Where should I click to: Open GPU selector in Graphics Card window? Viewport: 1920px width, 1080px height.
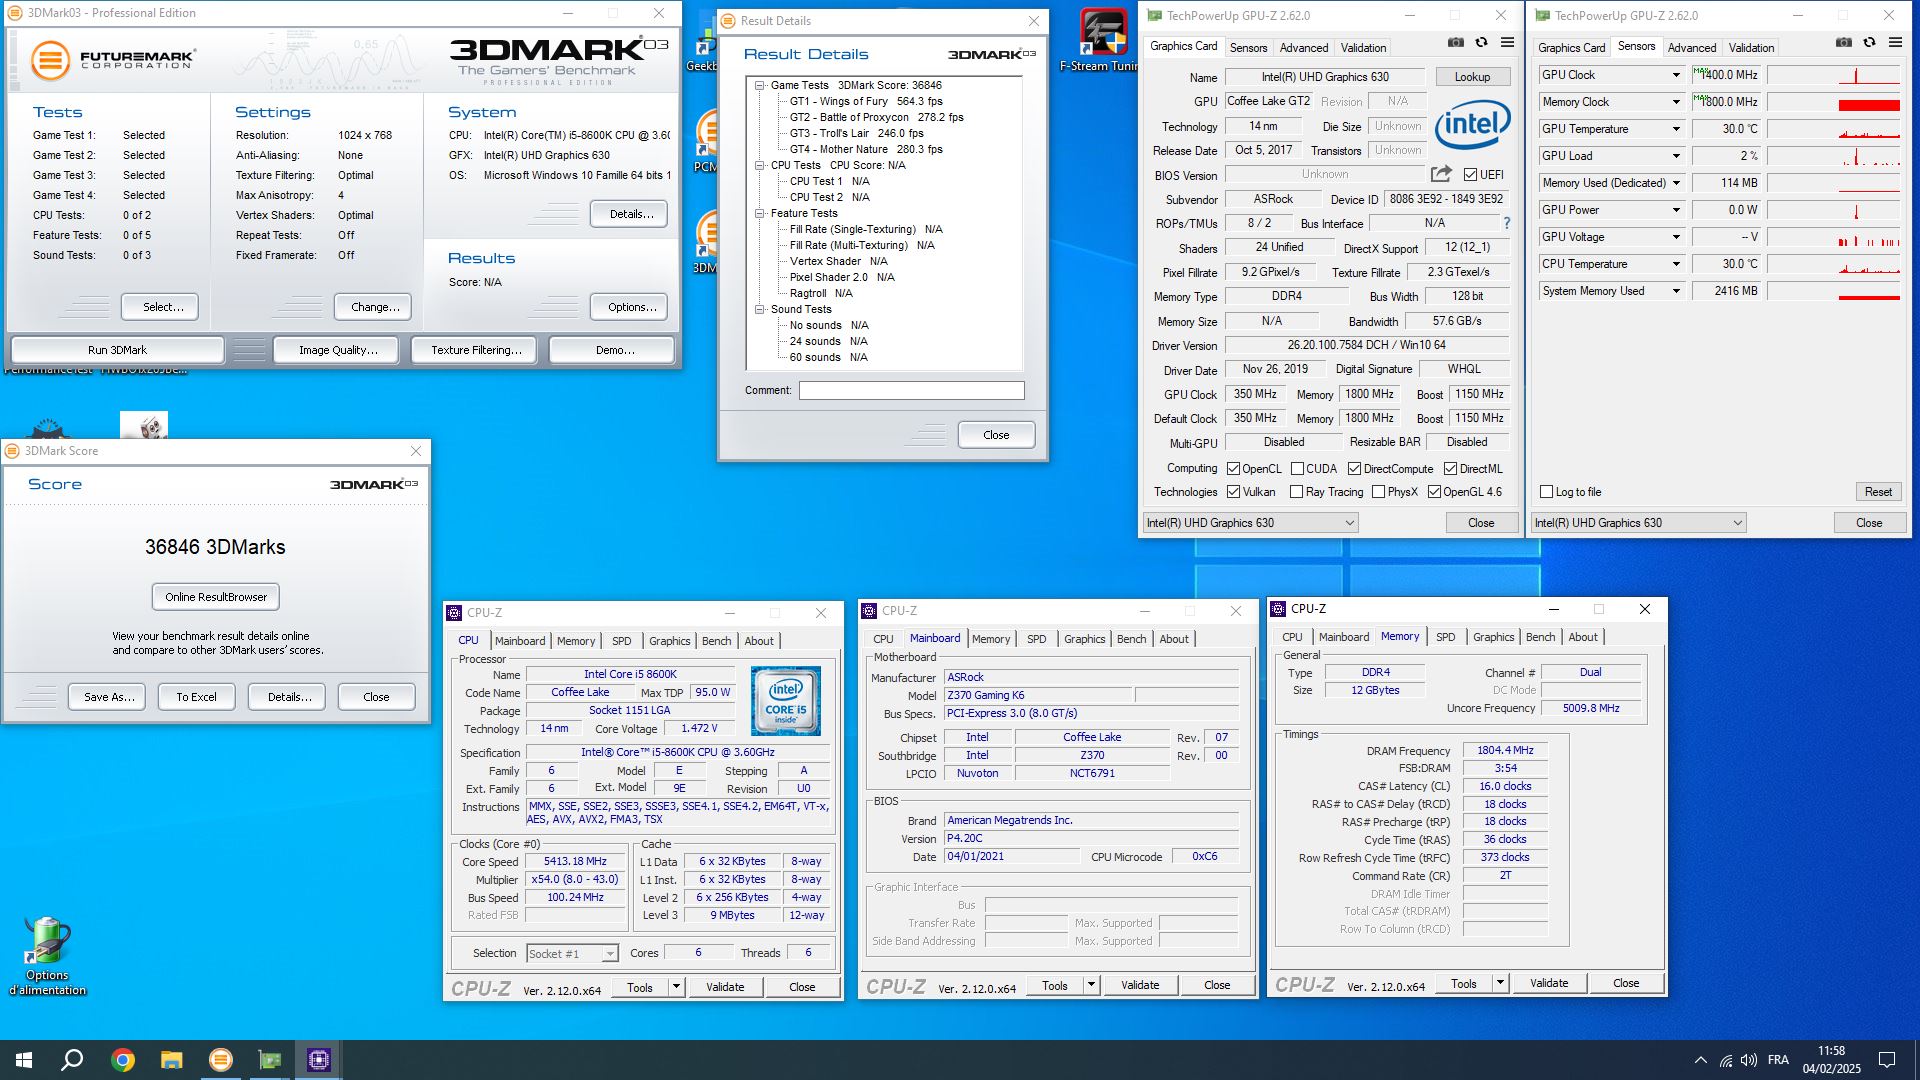(1250, 523)
